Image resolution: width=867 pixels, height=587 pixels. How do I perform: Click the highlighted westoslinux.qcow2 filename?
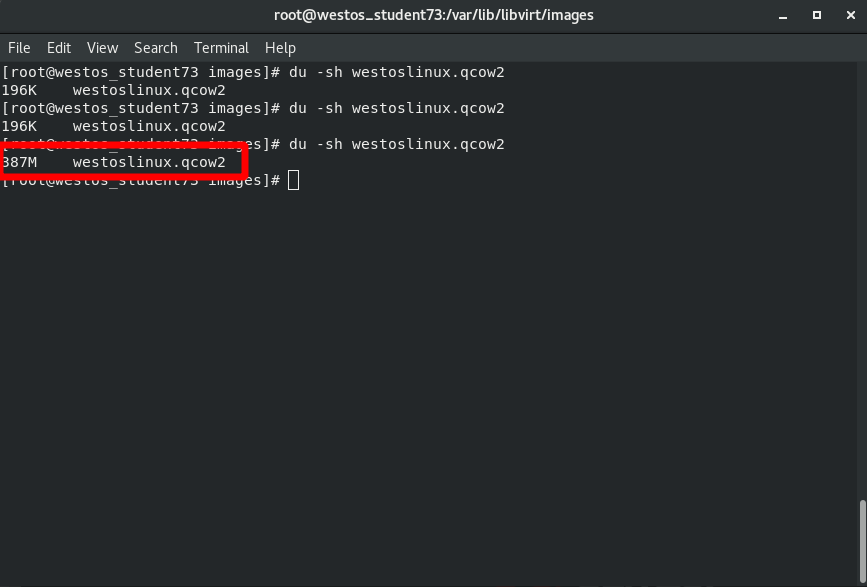pos(149,162)
